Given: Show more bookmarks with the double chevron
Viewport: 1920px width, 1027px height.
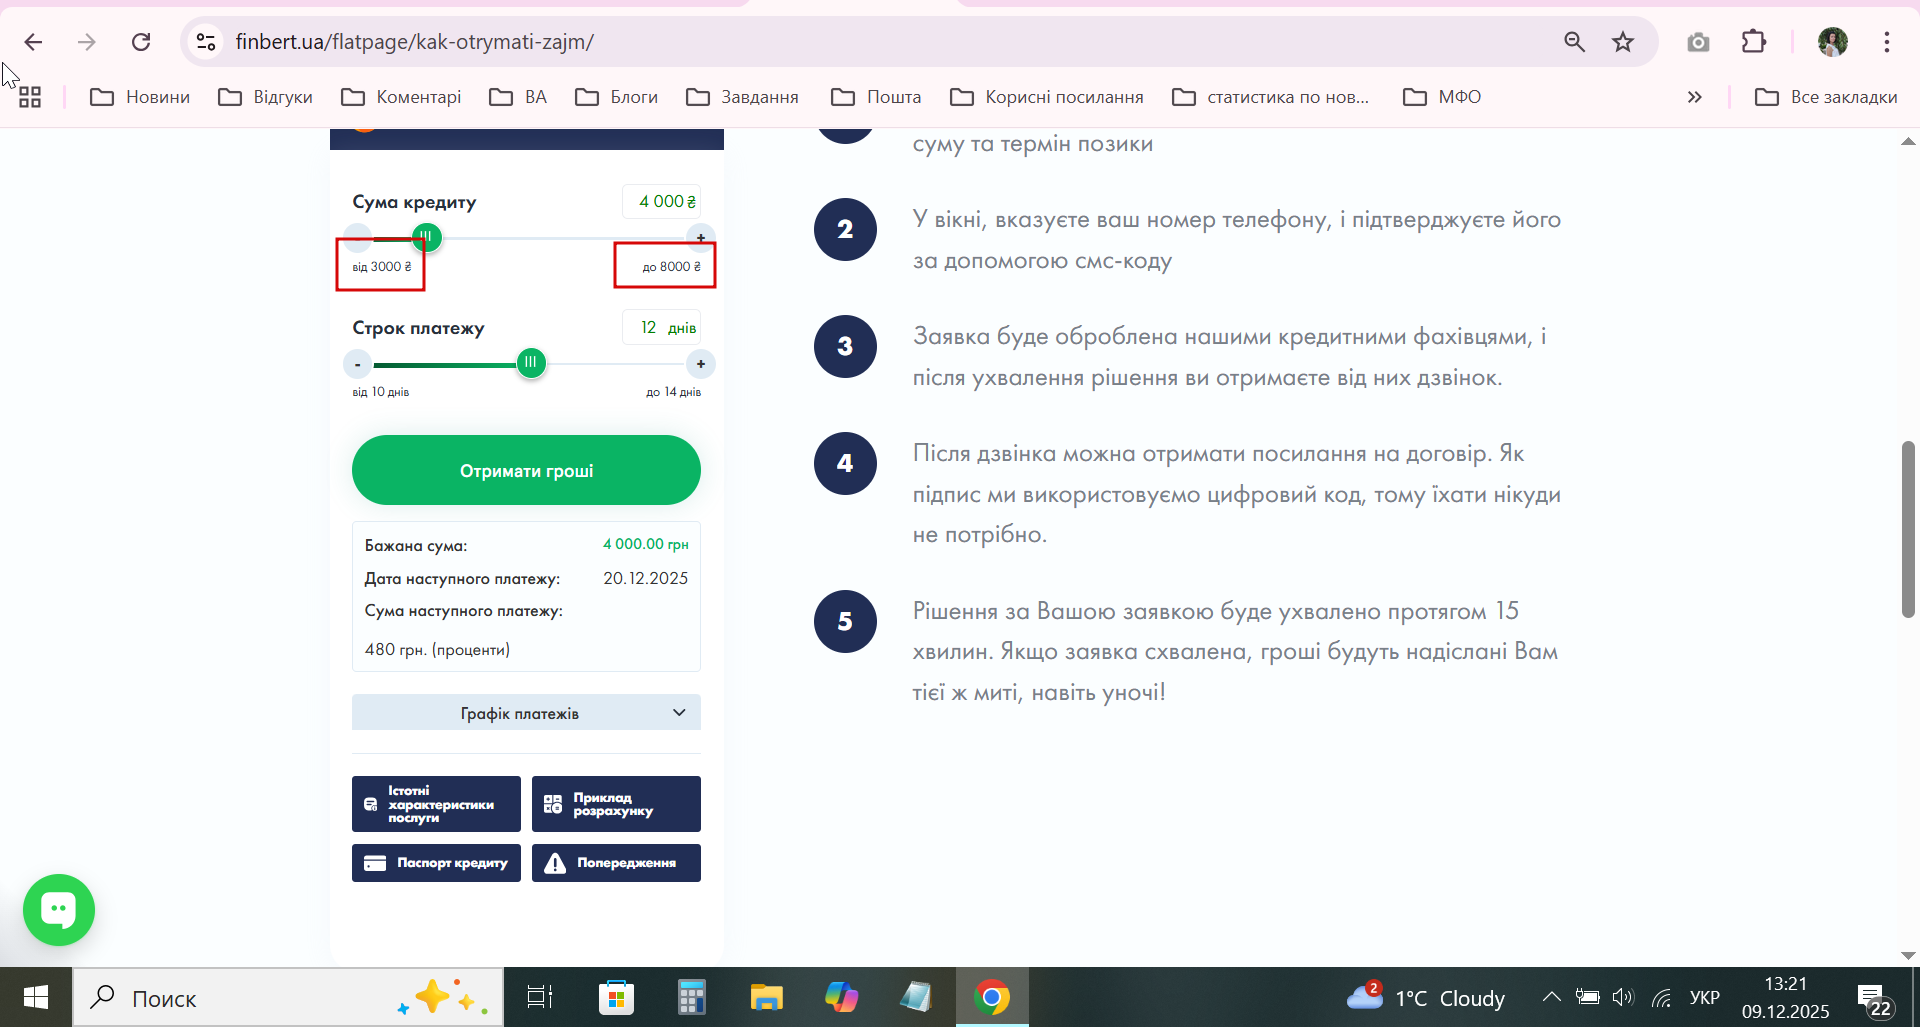Looking at the screenshot, I should (x=1694, y=97).
